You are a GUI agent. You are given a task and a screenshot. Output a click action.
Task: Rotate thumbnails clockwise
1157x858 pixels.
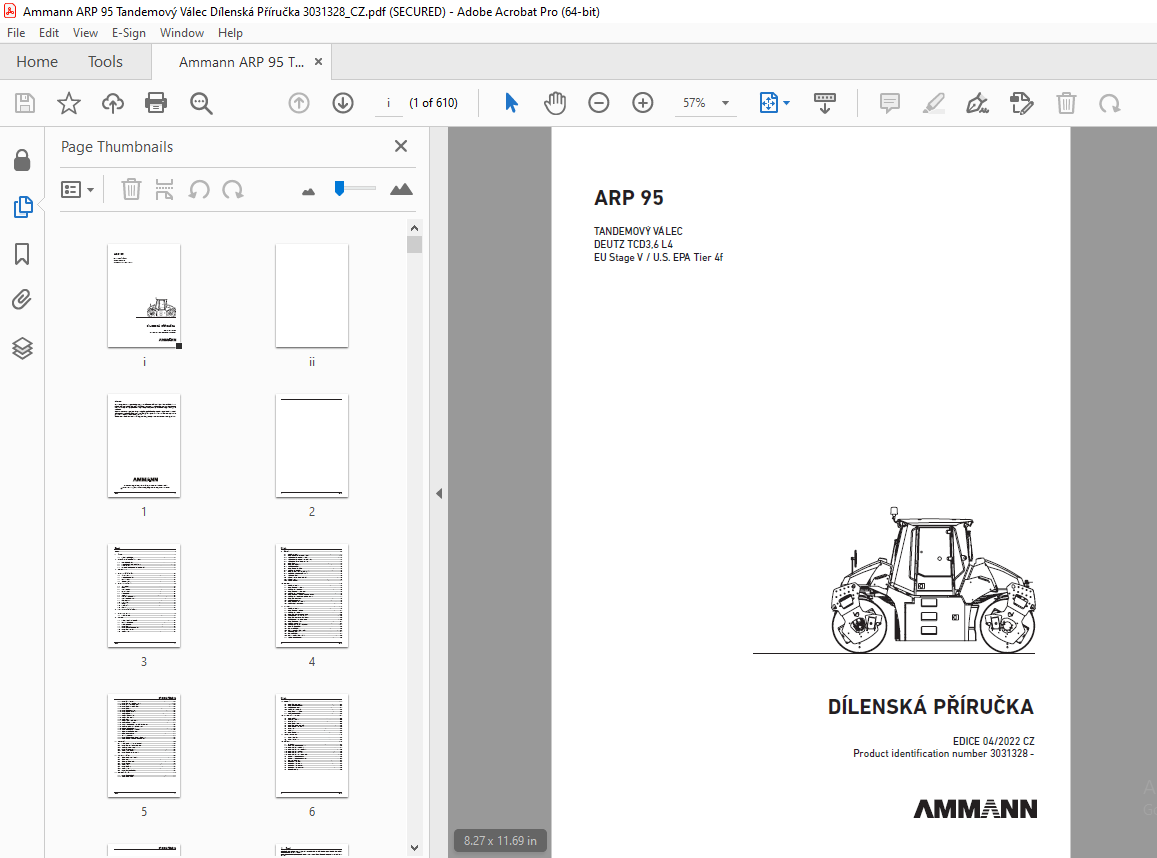(233, 190)
